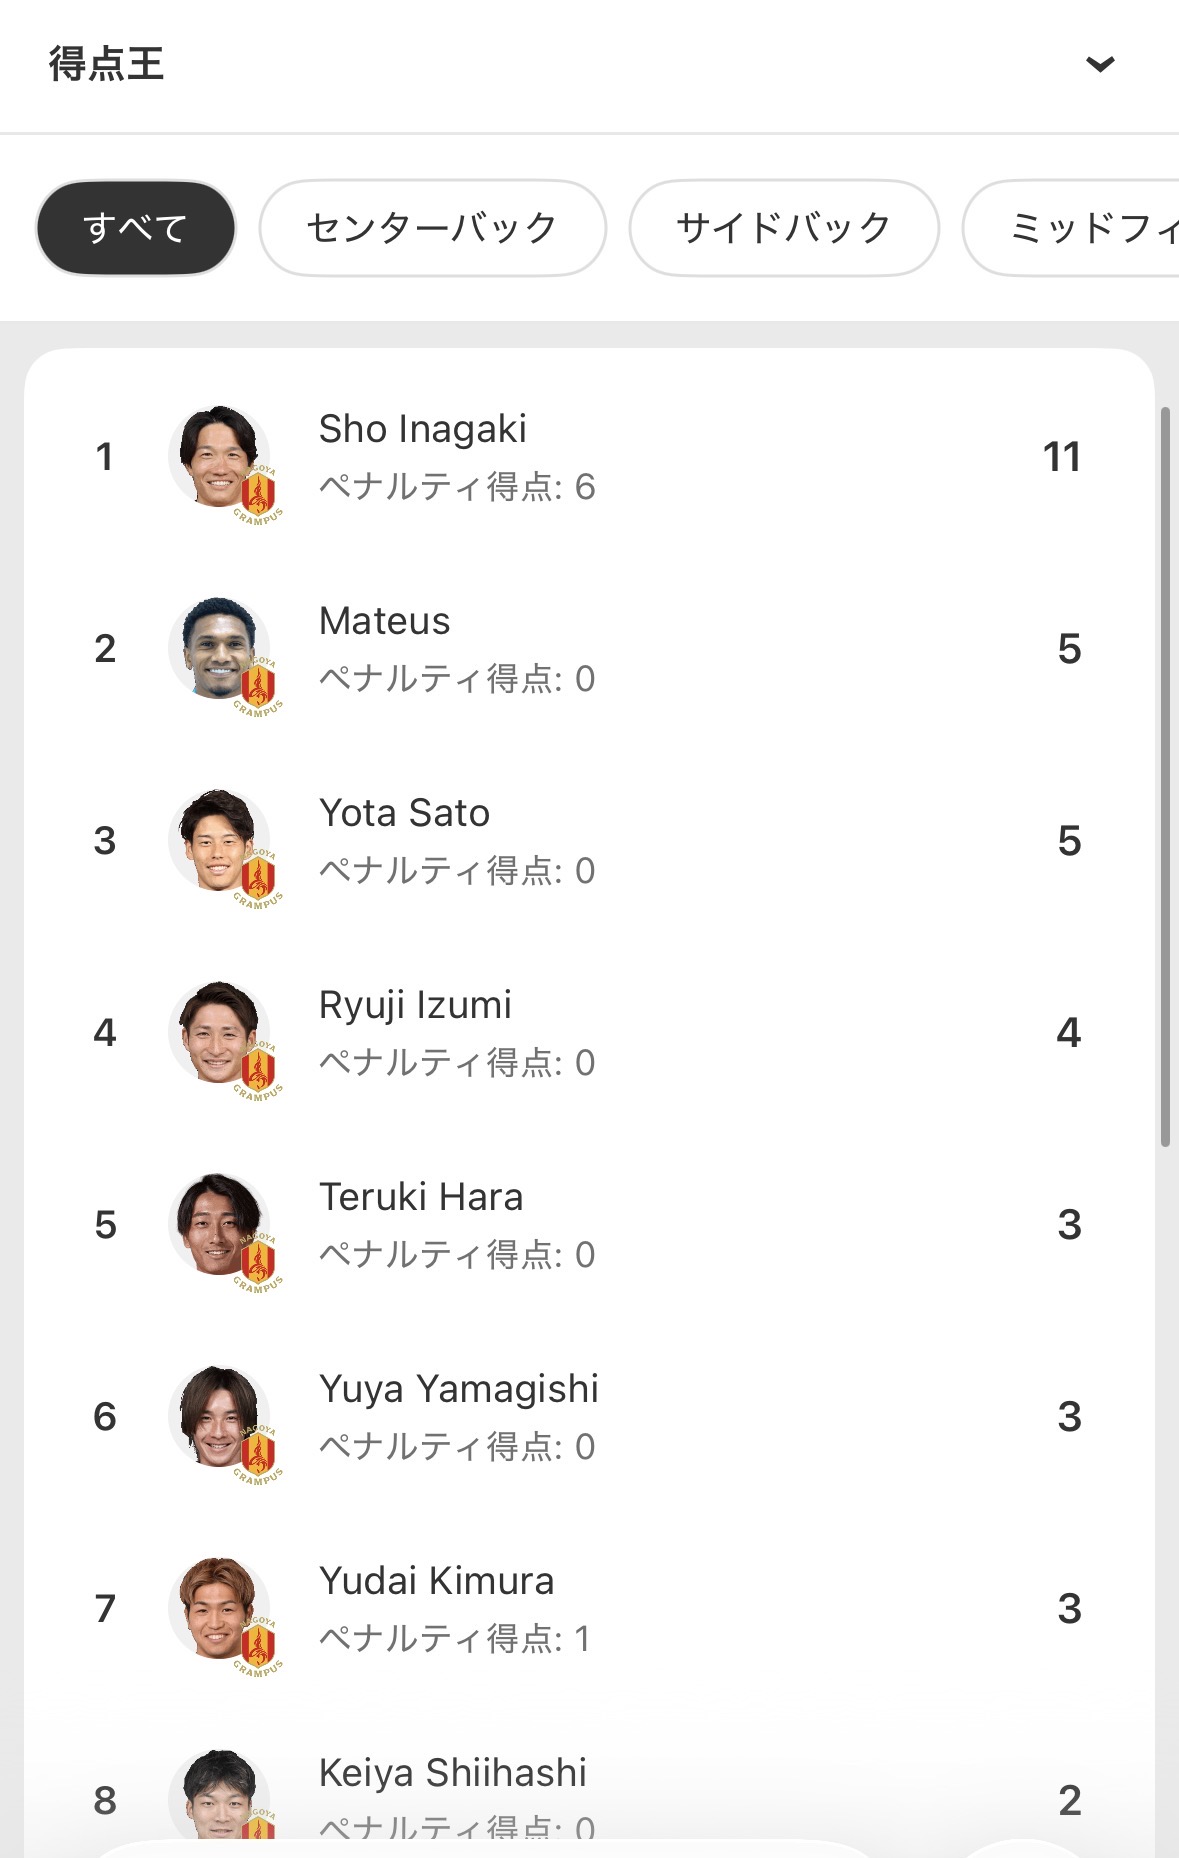
Task: Open the 得点王 header title
Action: (x=107, y=65)
